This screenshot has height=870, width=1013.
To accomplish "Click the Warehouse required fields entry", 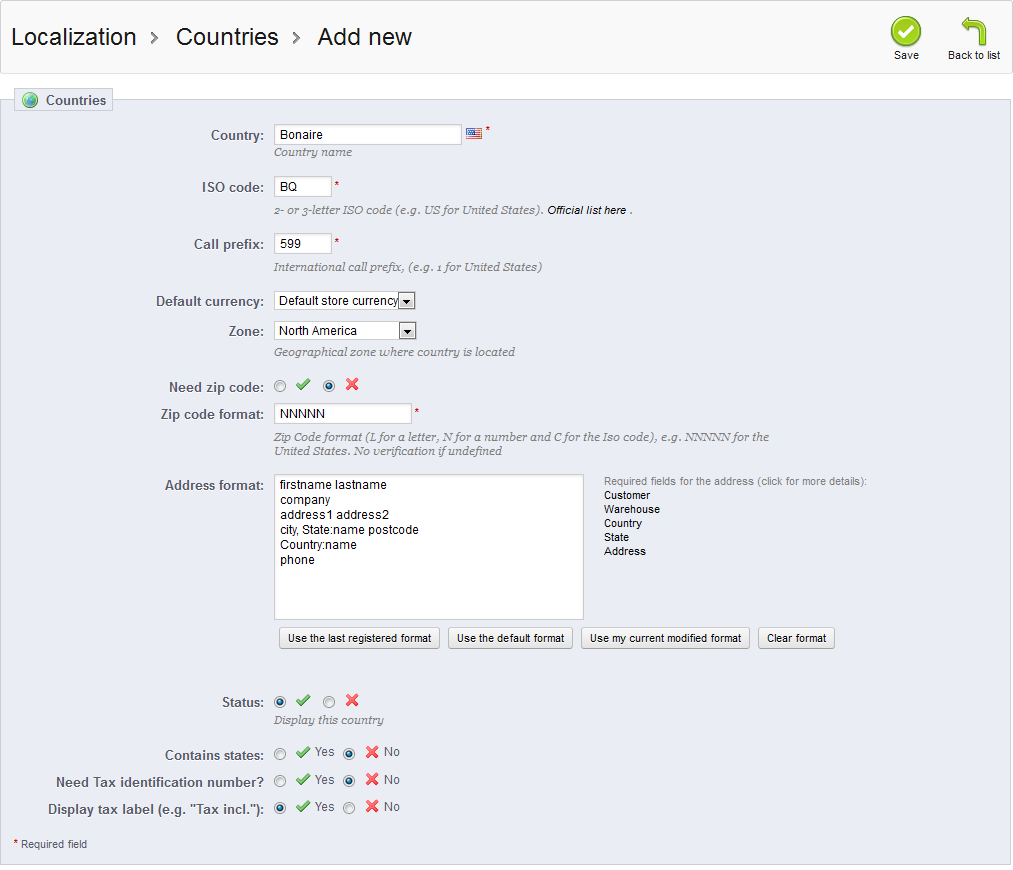I will pyautogui.click(x=631, y=510).
